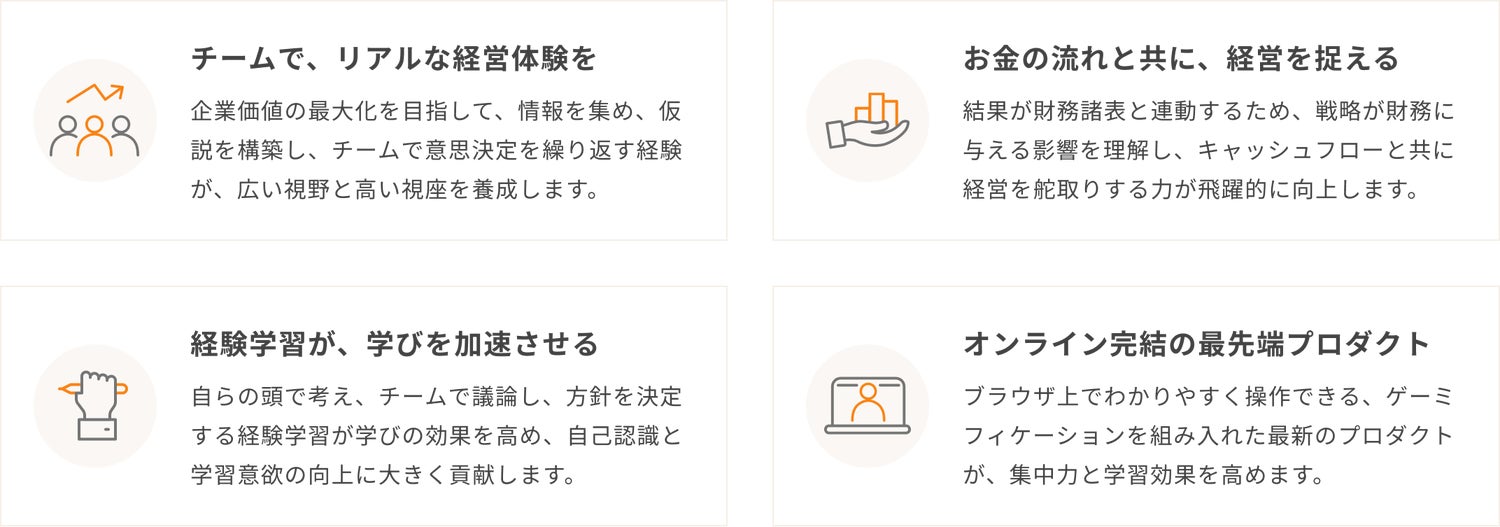Click the line starting with 与える影響を理解し

click(x=1208, y=150)
